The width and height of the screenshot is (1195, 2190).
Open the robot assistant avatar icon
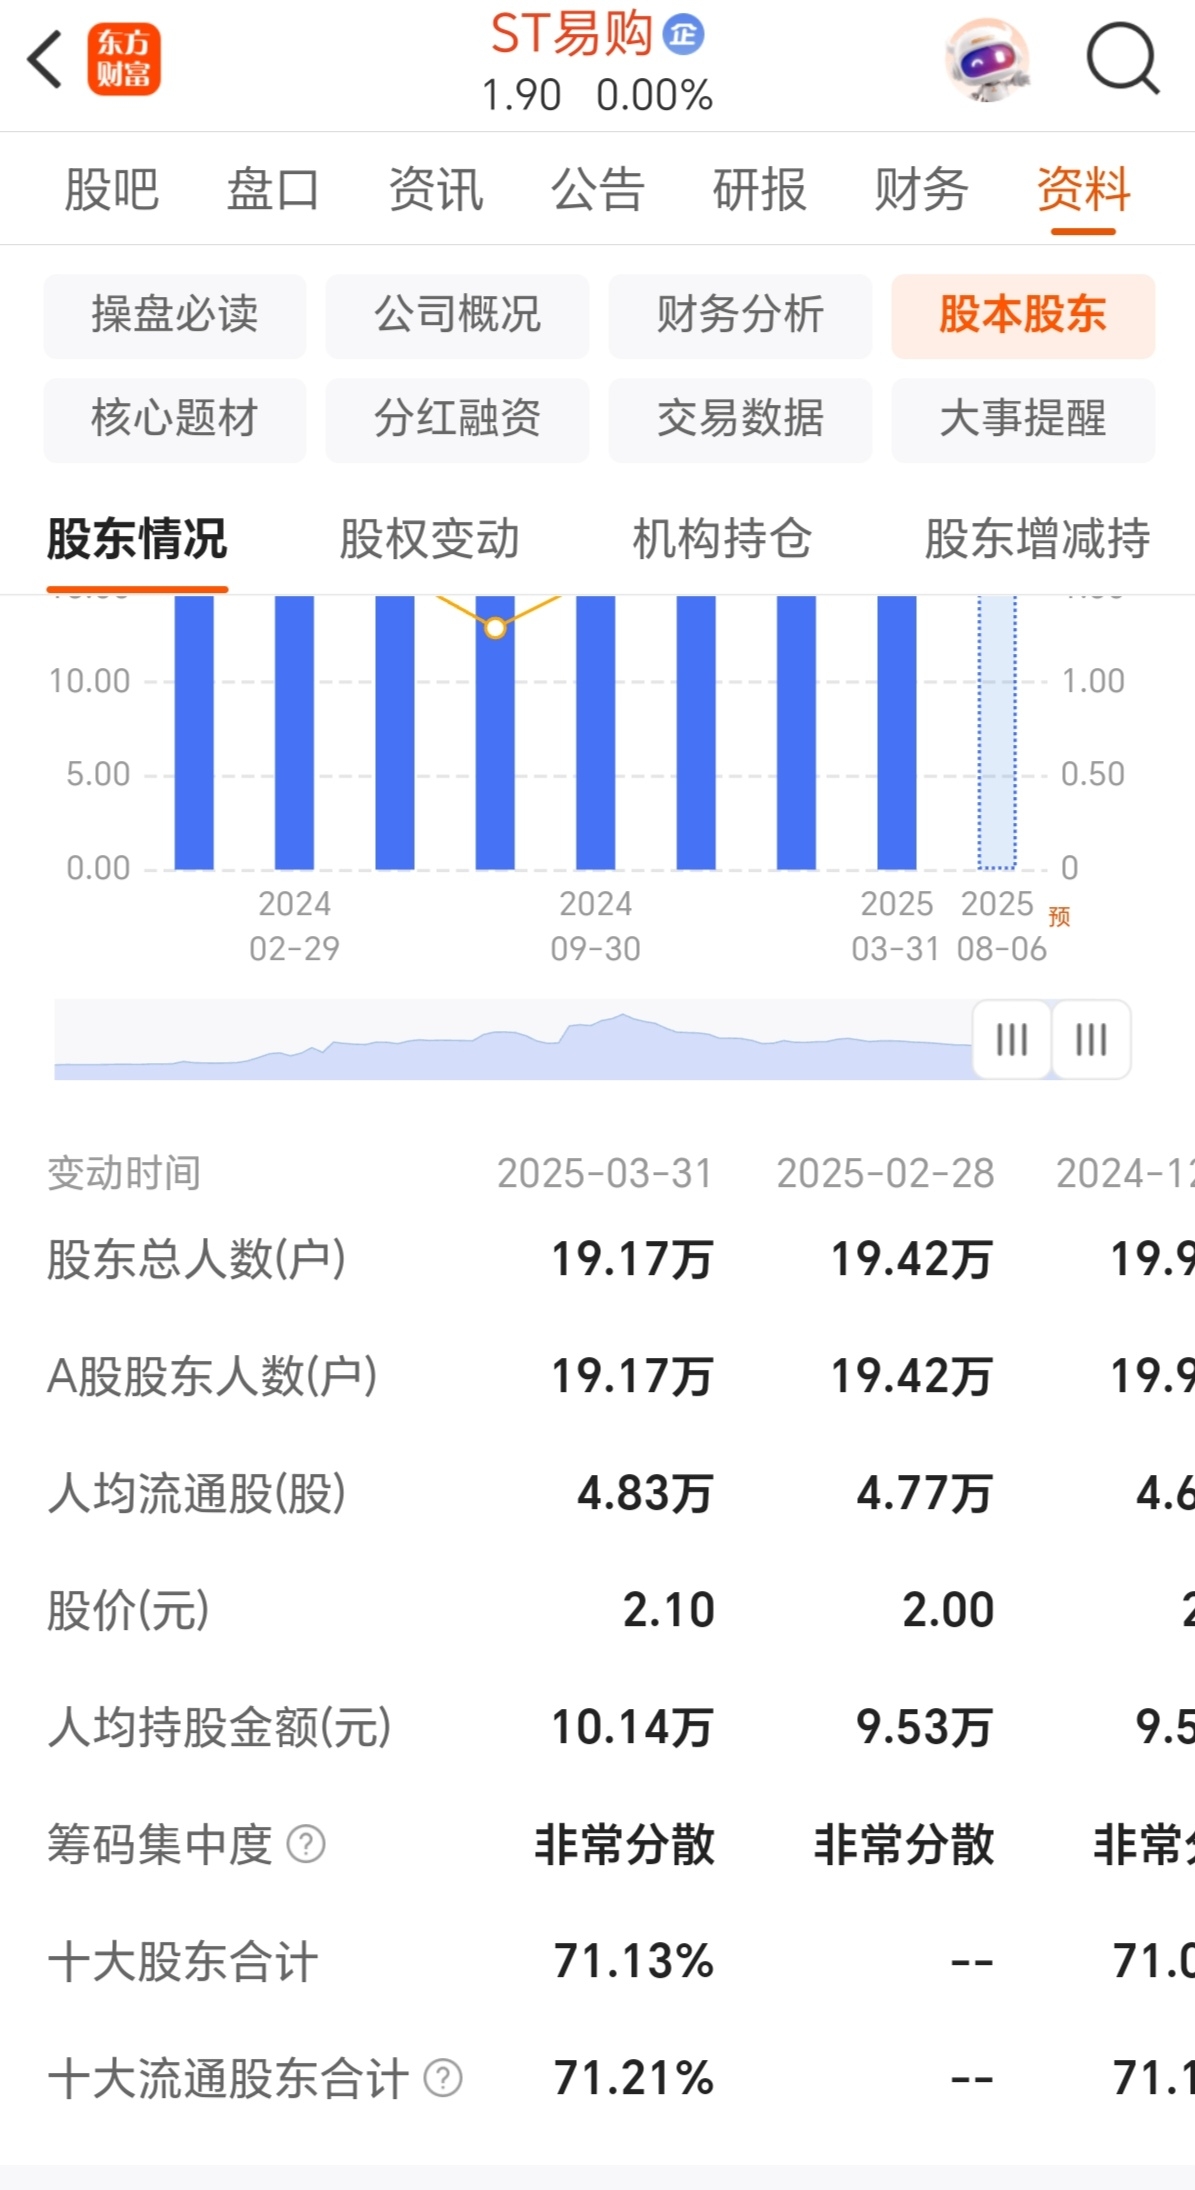pos(988,60)
